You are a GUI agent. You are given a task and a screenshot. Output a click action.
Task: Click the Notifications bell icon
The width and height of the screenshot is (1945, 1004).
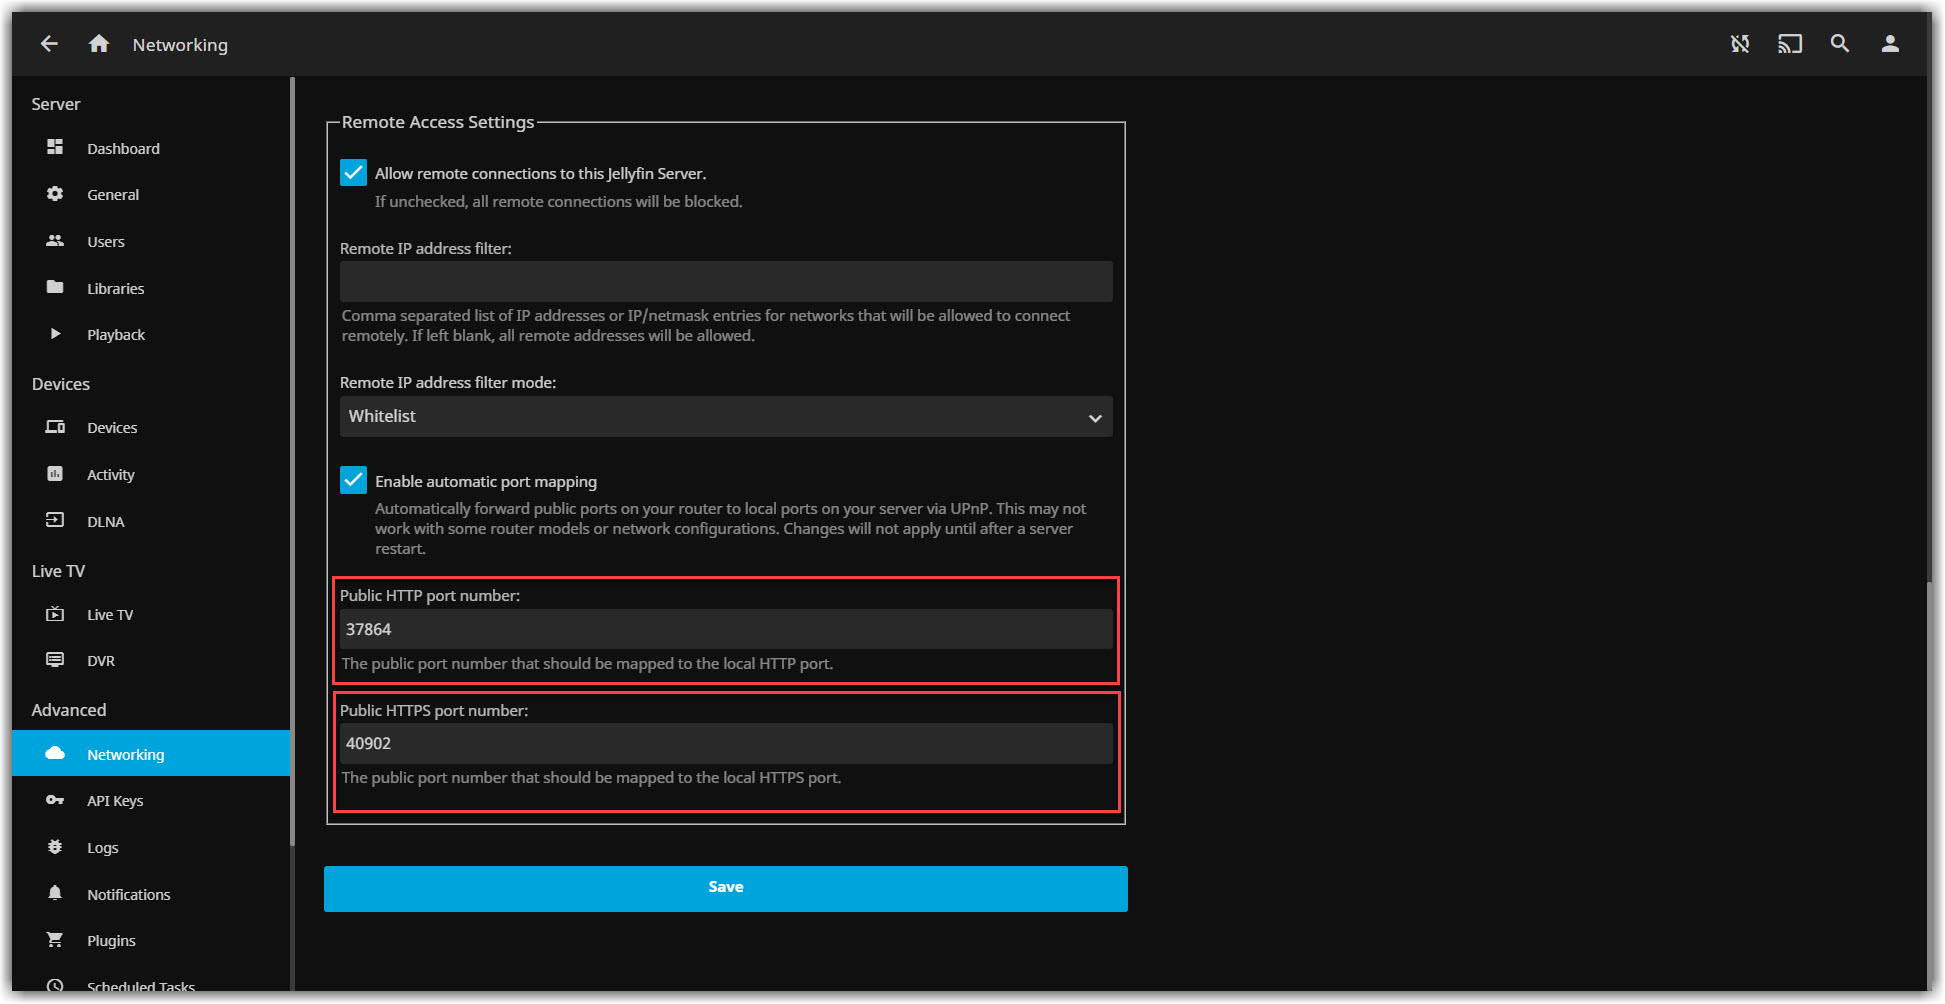pyautogui.click(x=55, y=893)
